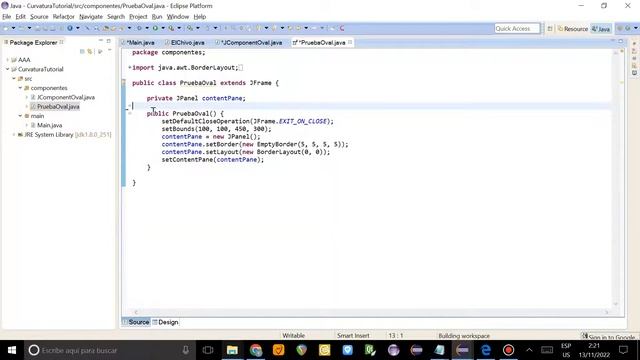Open the Refactor menu

coord(63,17)
